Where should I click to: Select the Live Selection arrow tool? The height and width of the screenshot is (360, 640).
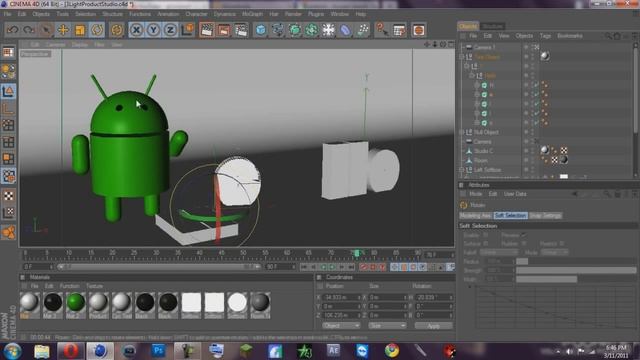click(46, 30)
